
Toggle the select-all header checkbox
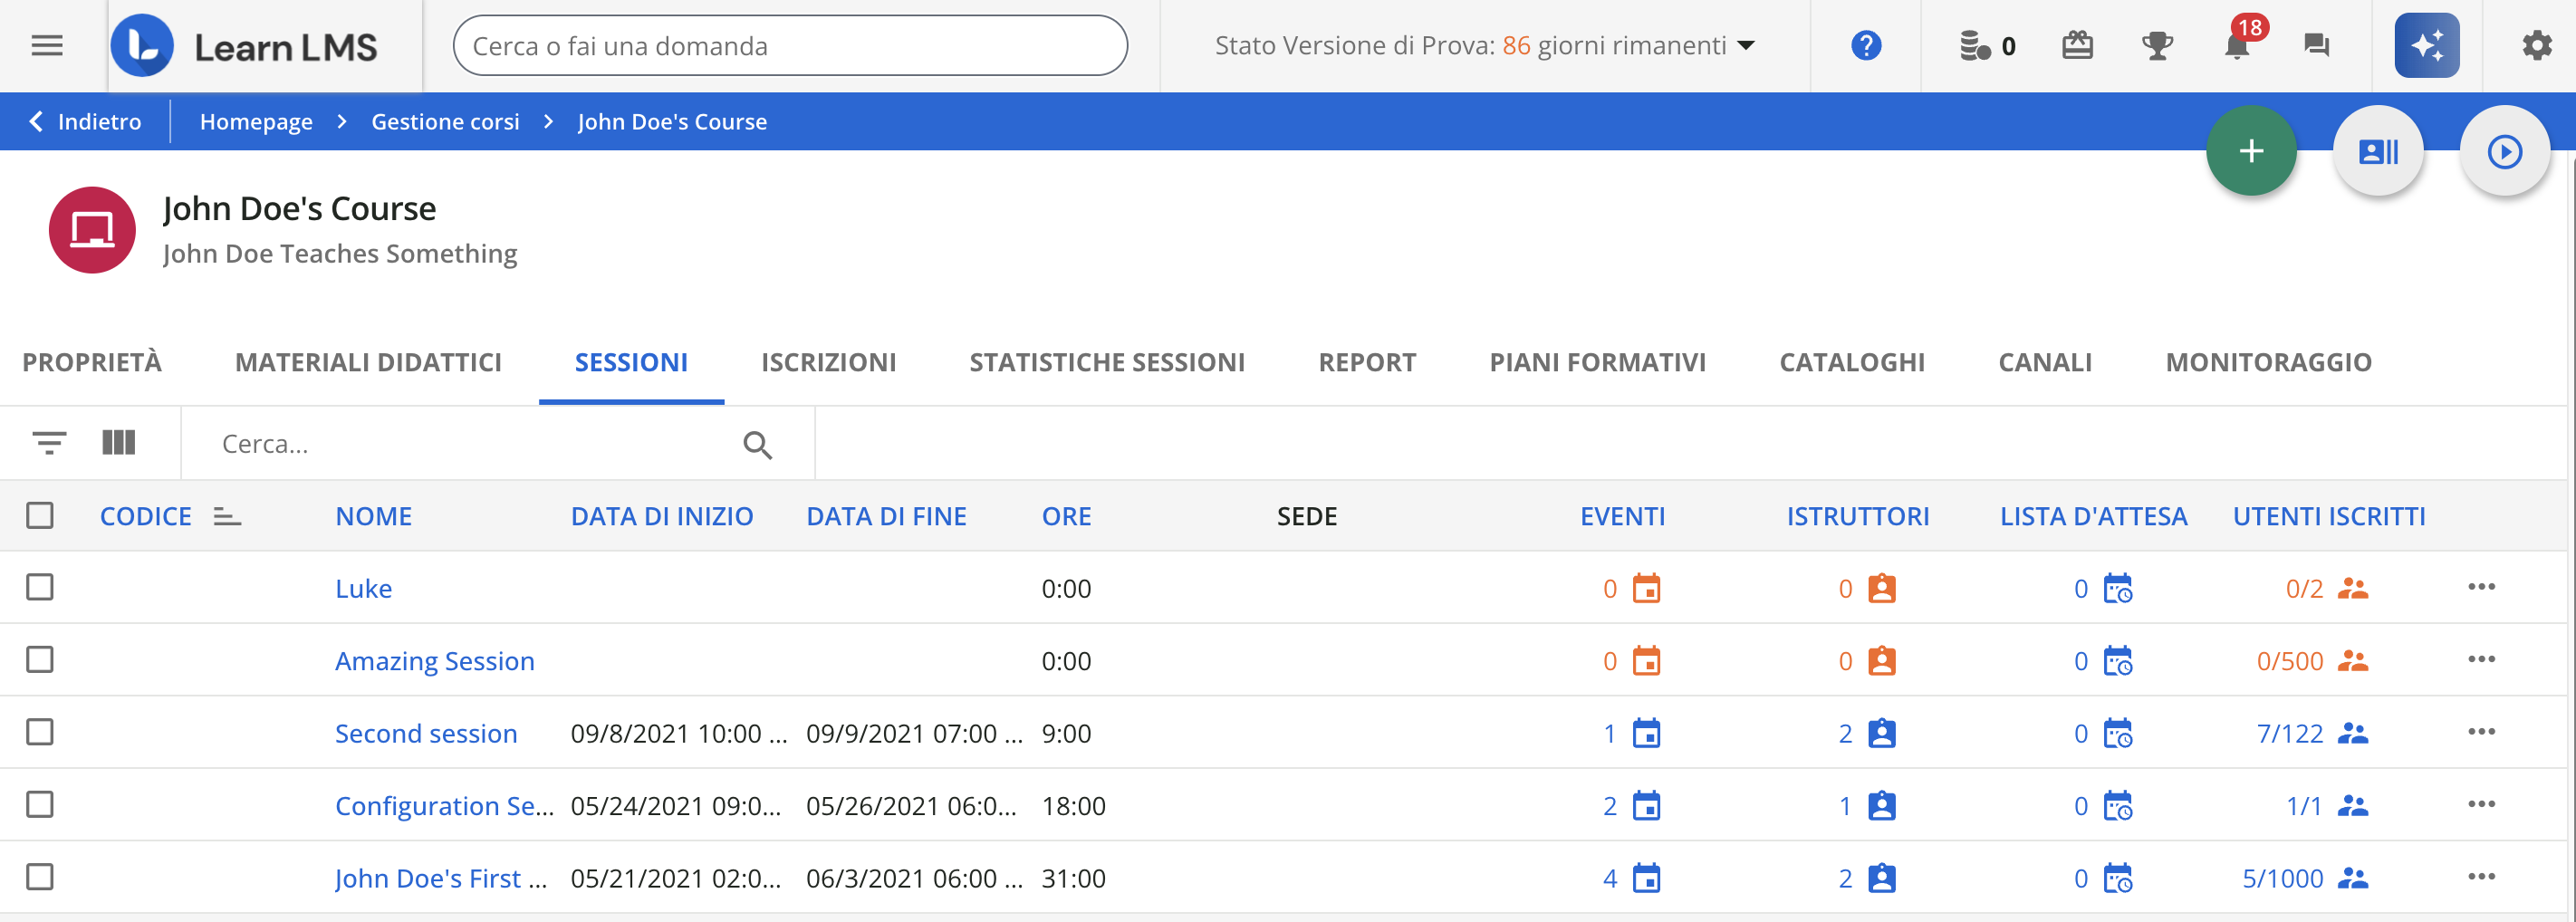click(40, 516)
